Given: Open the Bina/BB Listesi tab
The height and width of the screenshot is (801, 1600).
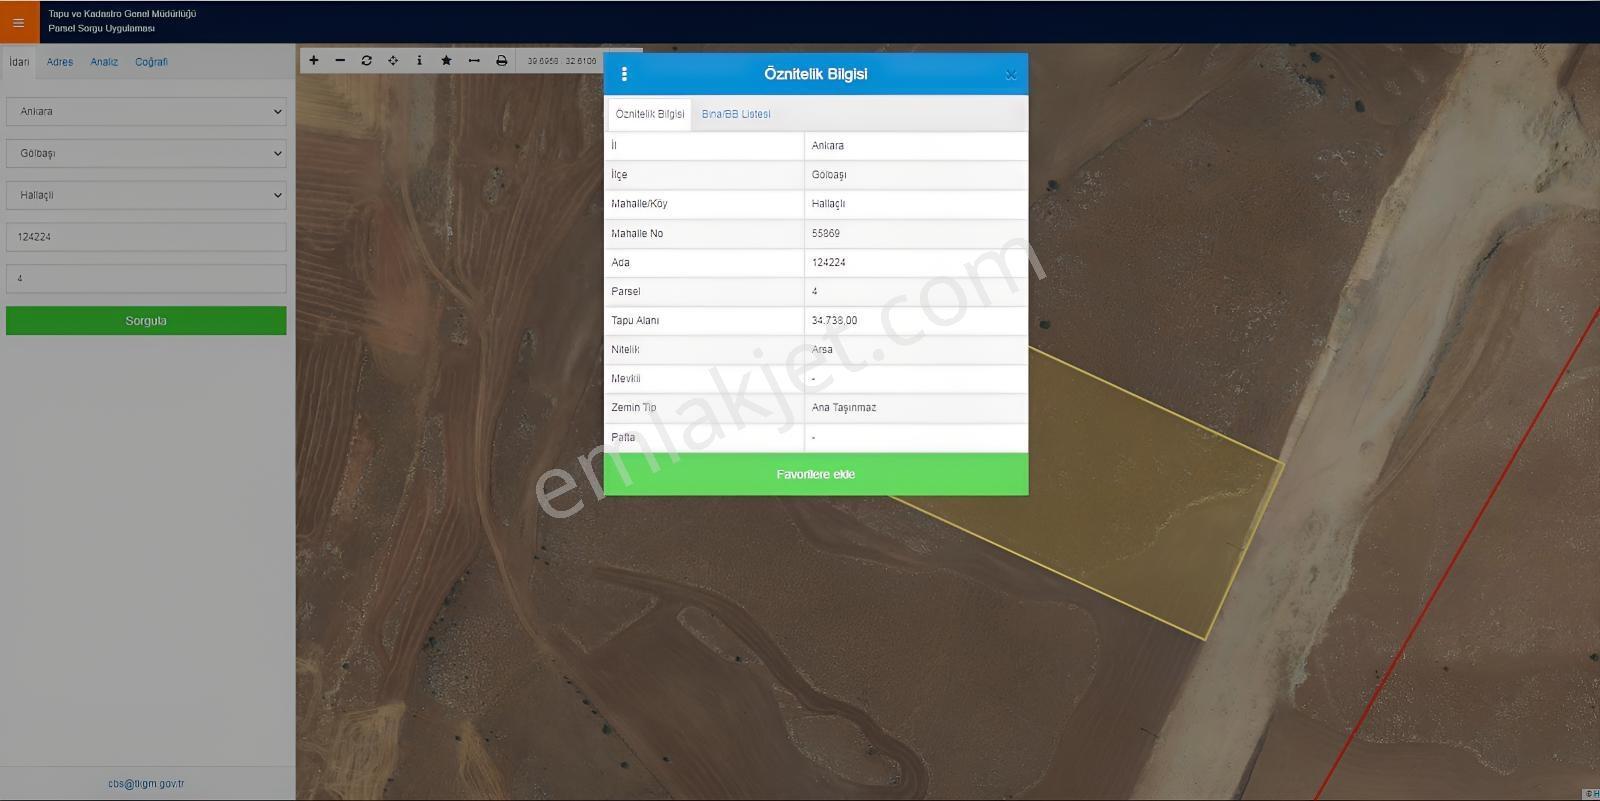Looking at the screenshot, I should pos(736,114).
